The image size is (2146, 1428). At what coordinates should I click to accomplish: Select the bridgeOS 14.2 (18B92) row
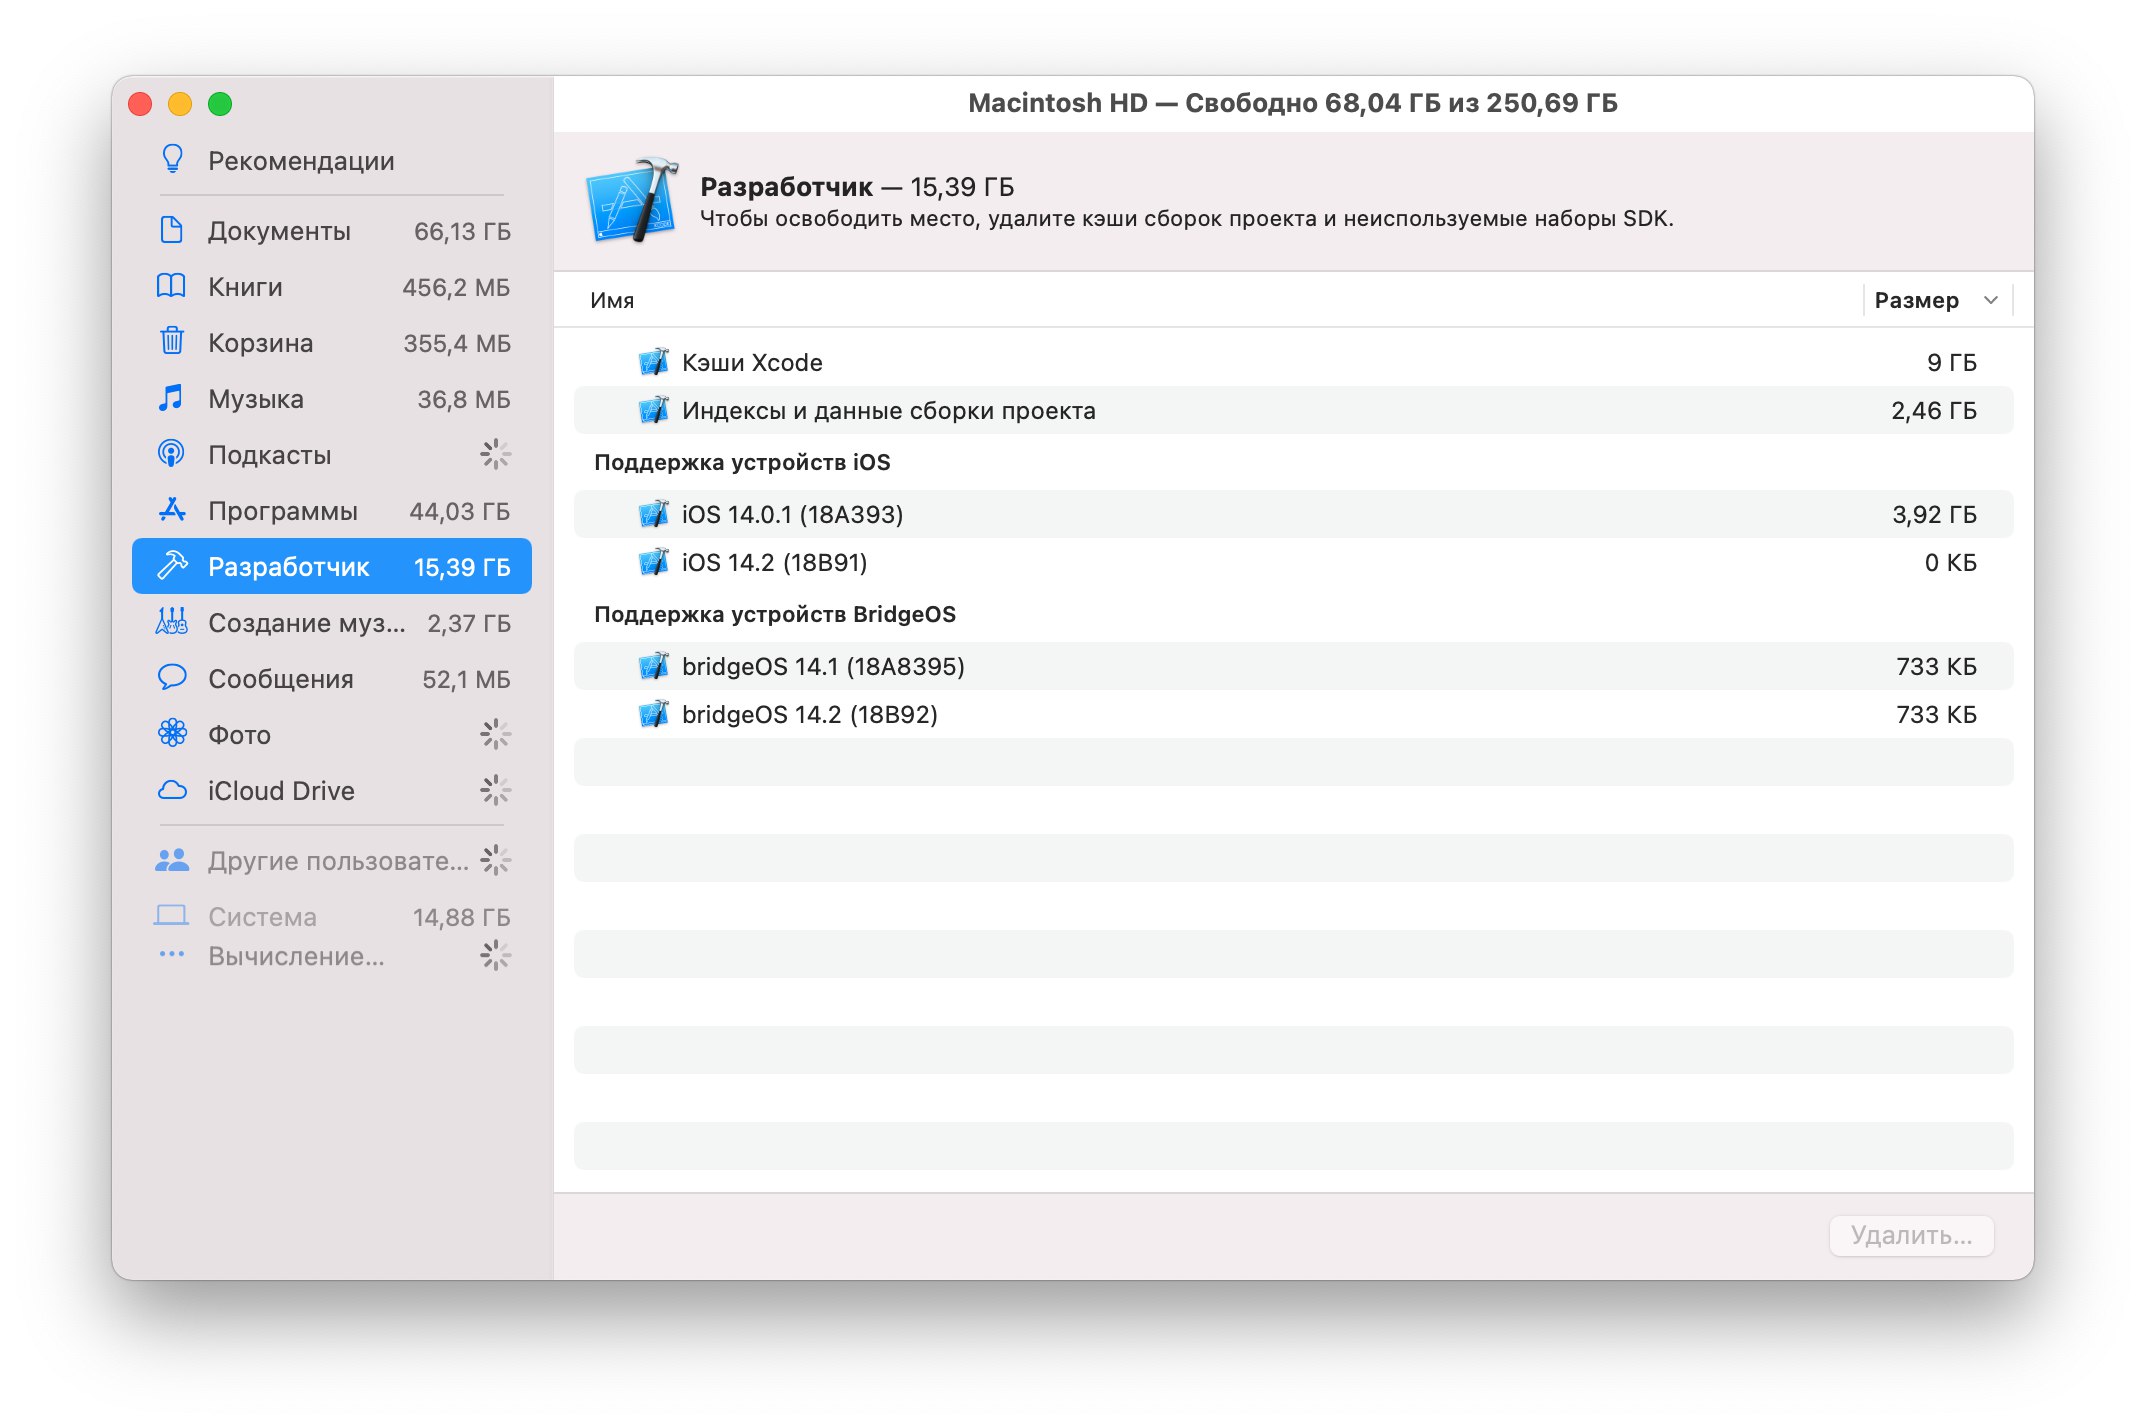pos(1293,714)
